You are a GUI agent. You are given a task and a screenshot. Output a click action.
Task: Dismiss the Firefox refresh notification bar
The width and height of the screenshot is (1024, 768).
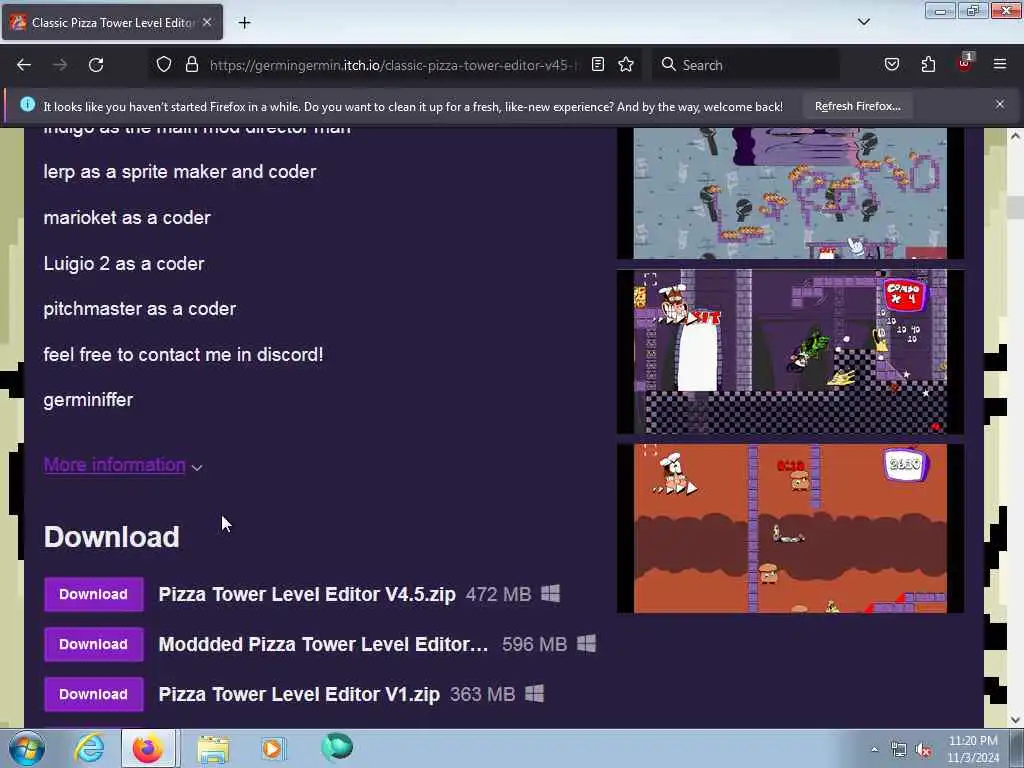(x=1000, y=104)
